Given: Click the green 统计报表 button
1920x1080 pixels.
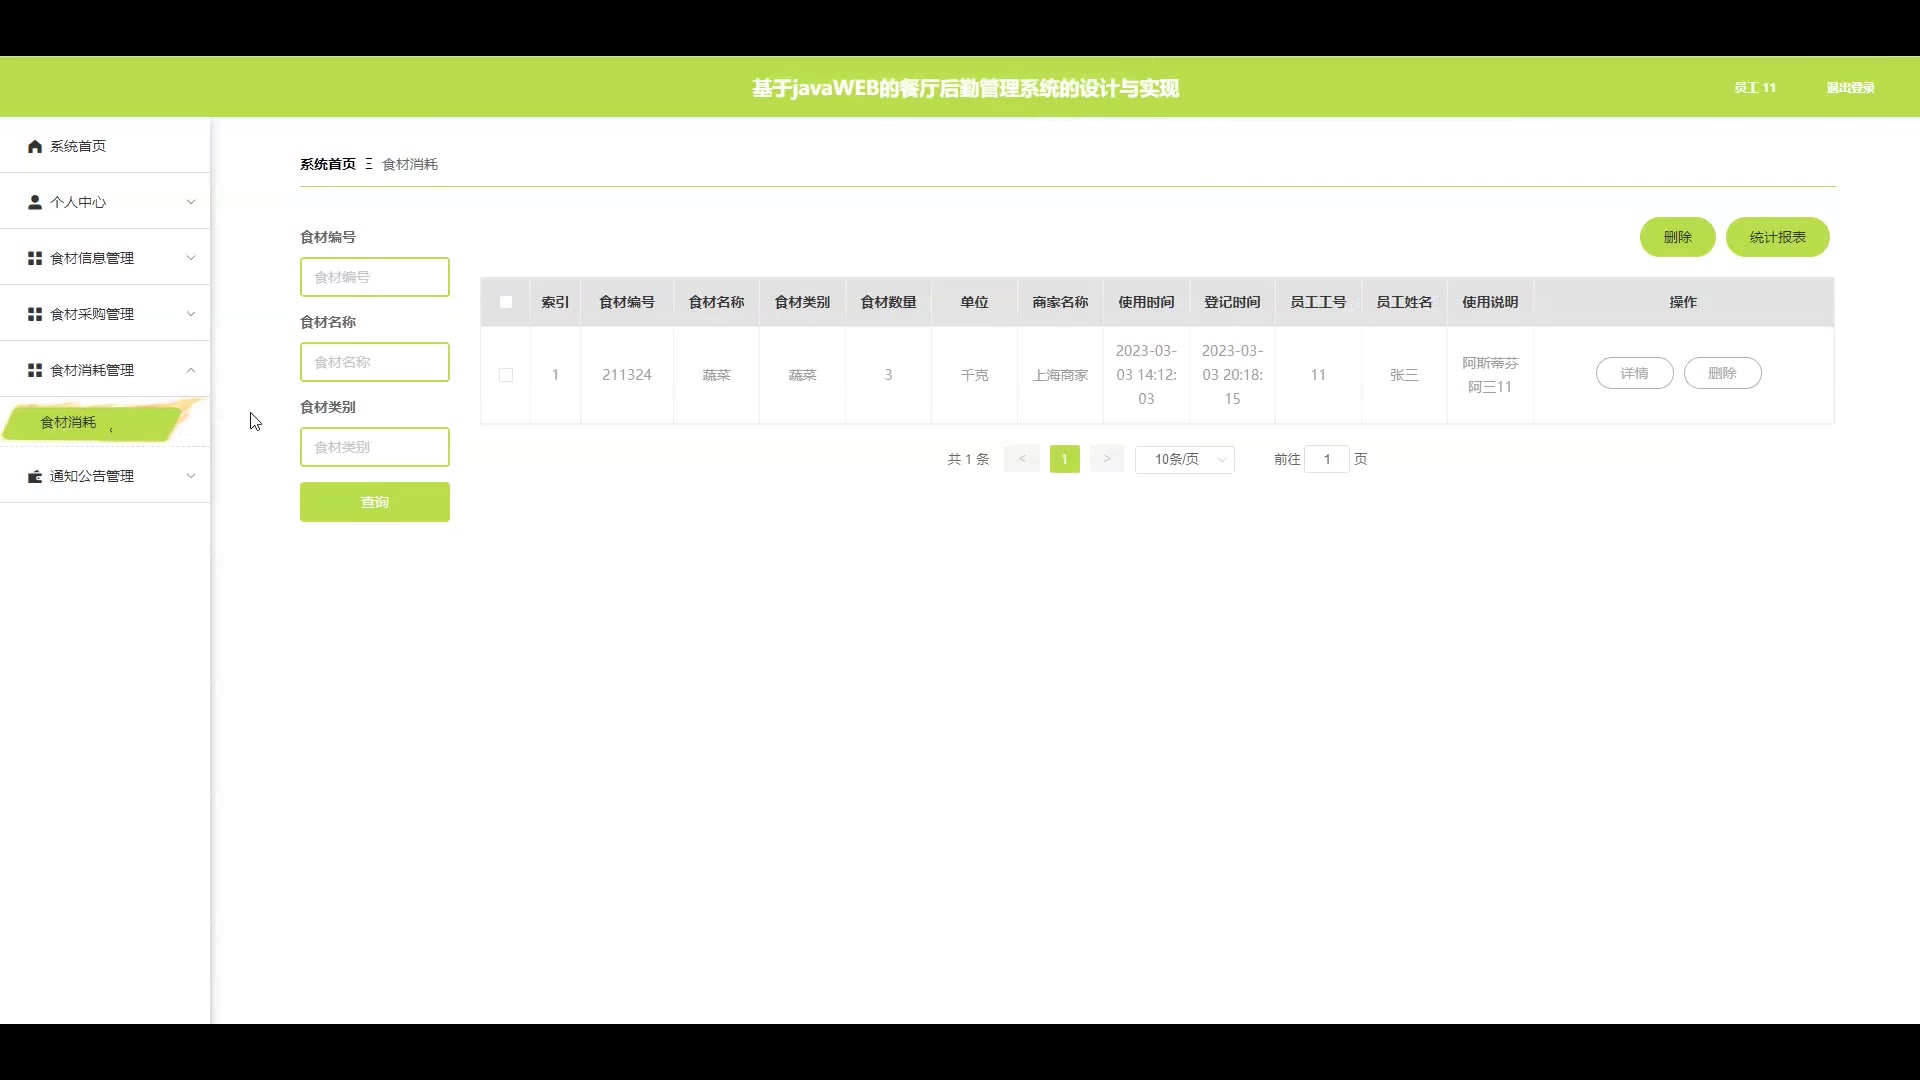Looking at the screenshot, I should click(1777, 237).
